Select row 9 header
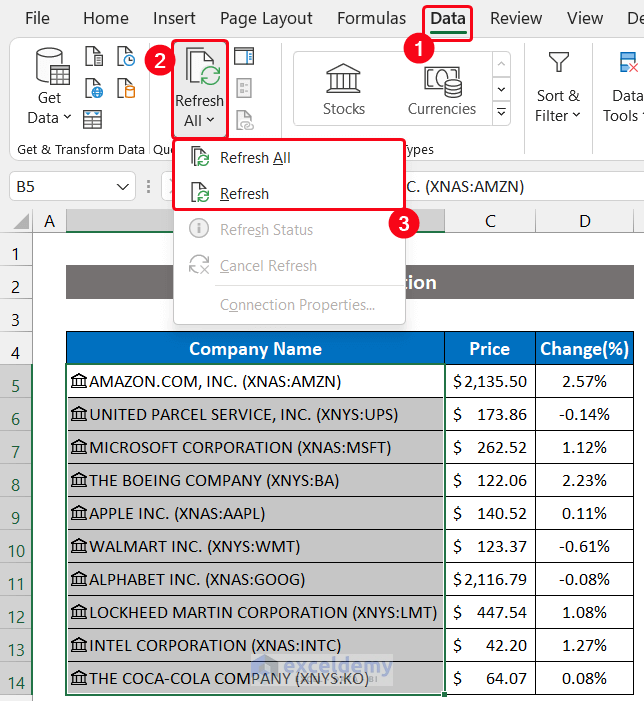This screenshot has height=701, width=644. click(x=16, y=517)
